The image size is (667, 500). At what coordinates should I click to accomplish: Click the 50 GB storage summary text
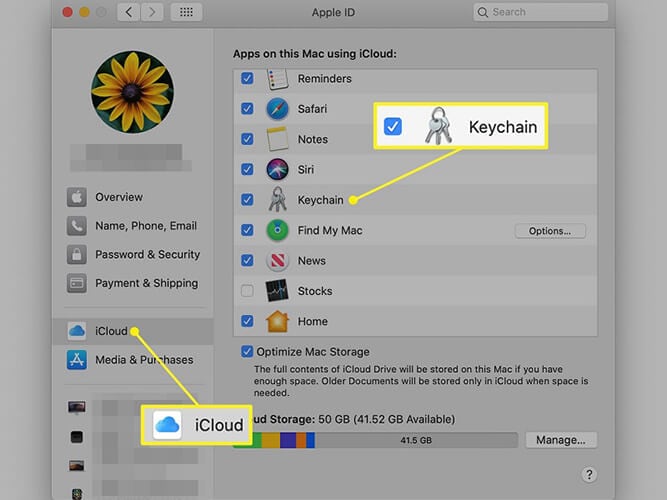[386, 420]
